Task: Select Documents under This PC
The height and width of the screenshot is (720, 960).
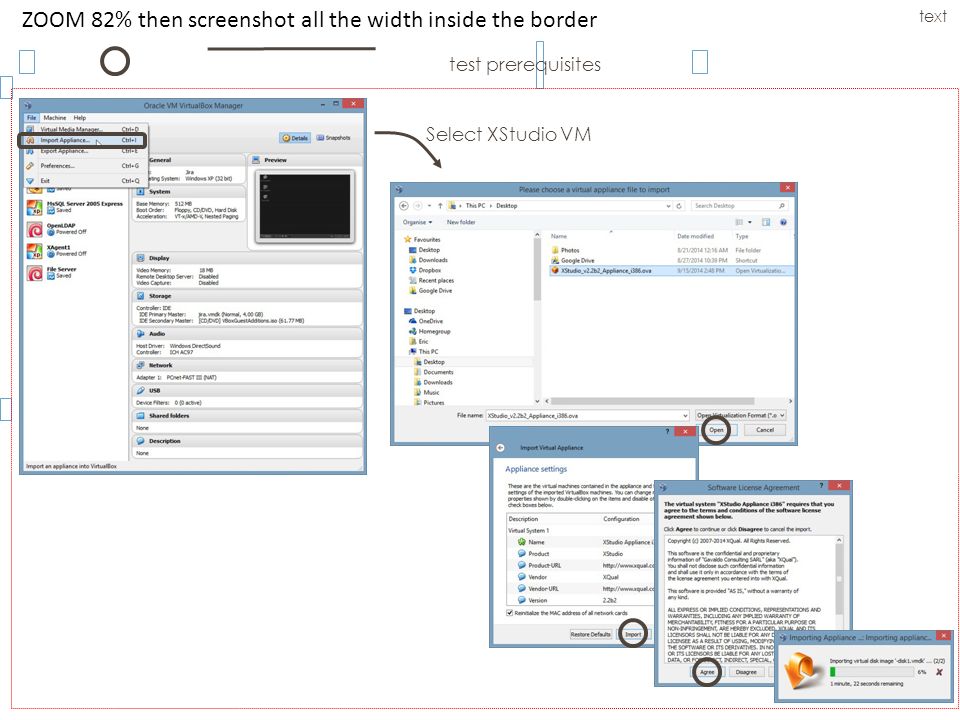Action: coord(438,372)
